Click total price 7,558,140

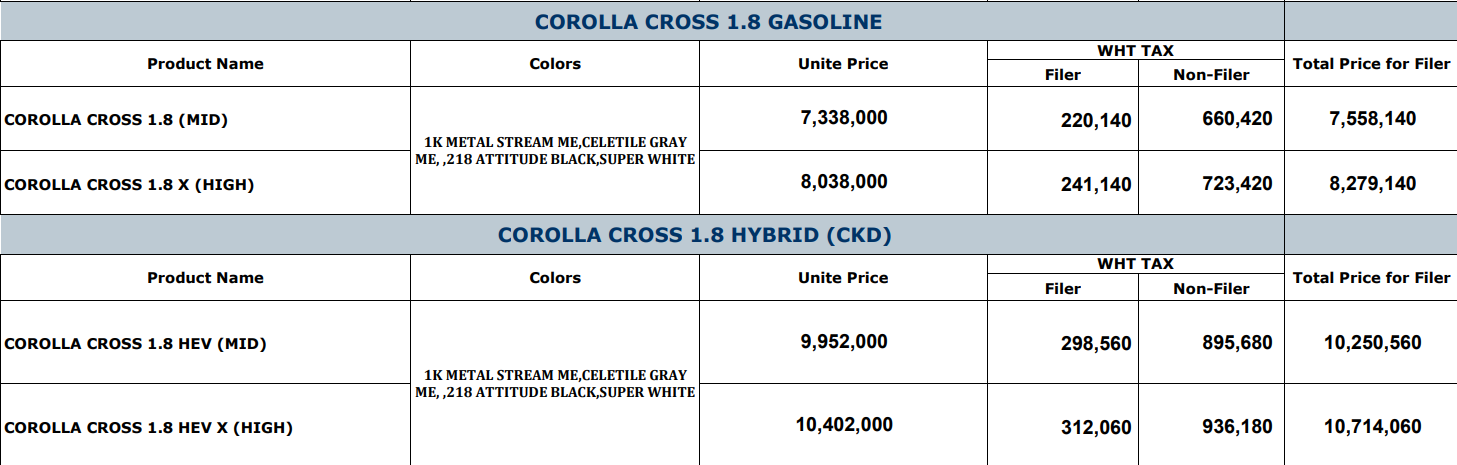pos(1372,119)
